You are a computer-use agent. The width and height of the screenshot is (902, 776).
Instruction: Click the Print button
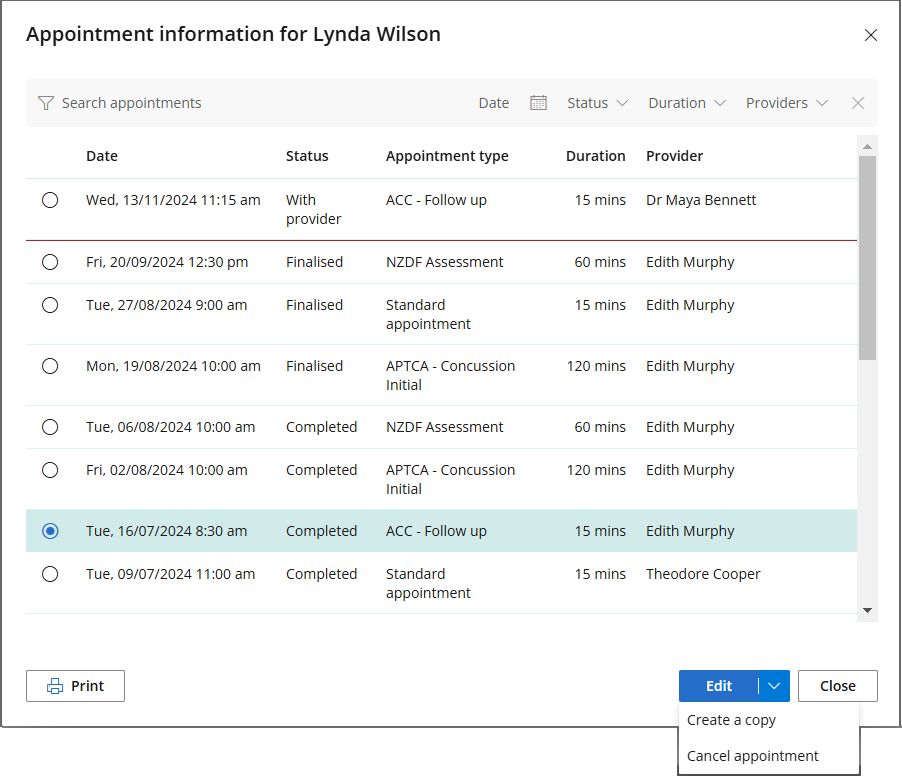coord(75,686)
